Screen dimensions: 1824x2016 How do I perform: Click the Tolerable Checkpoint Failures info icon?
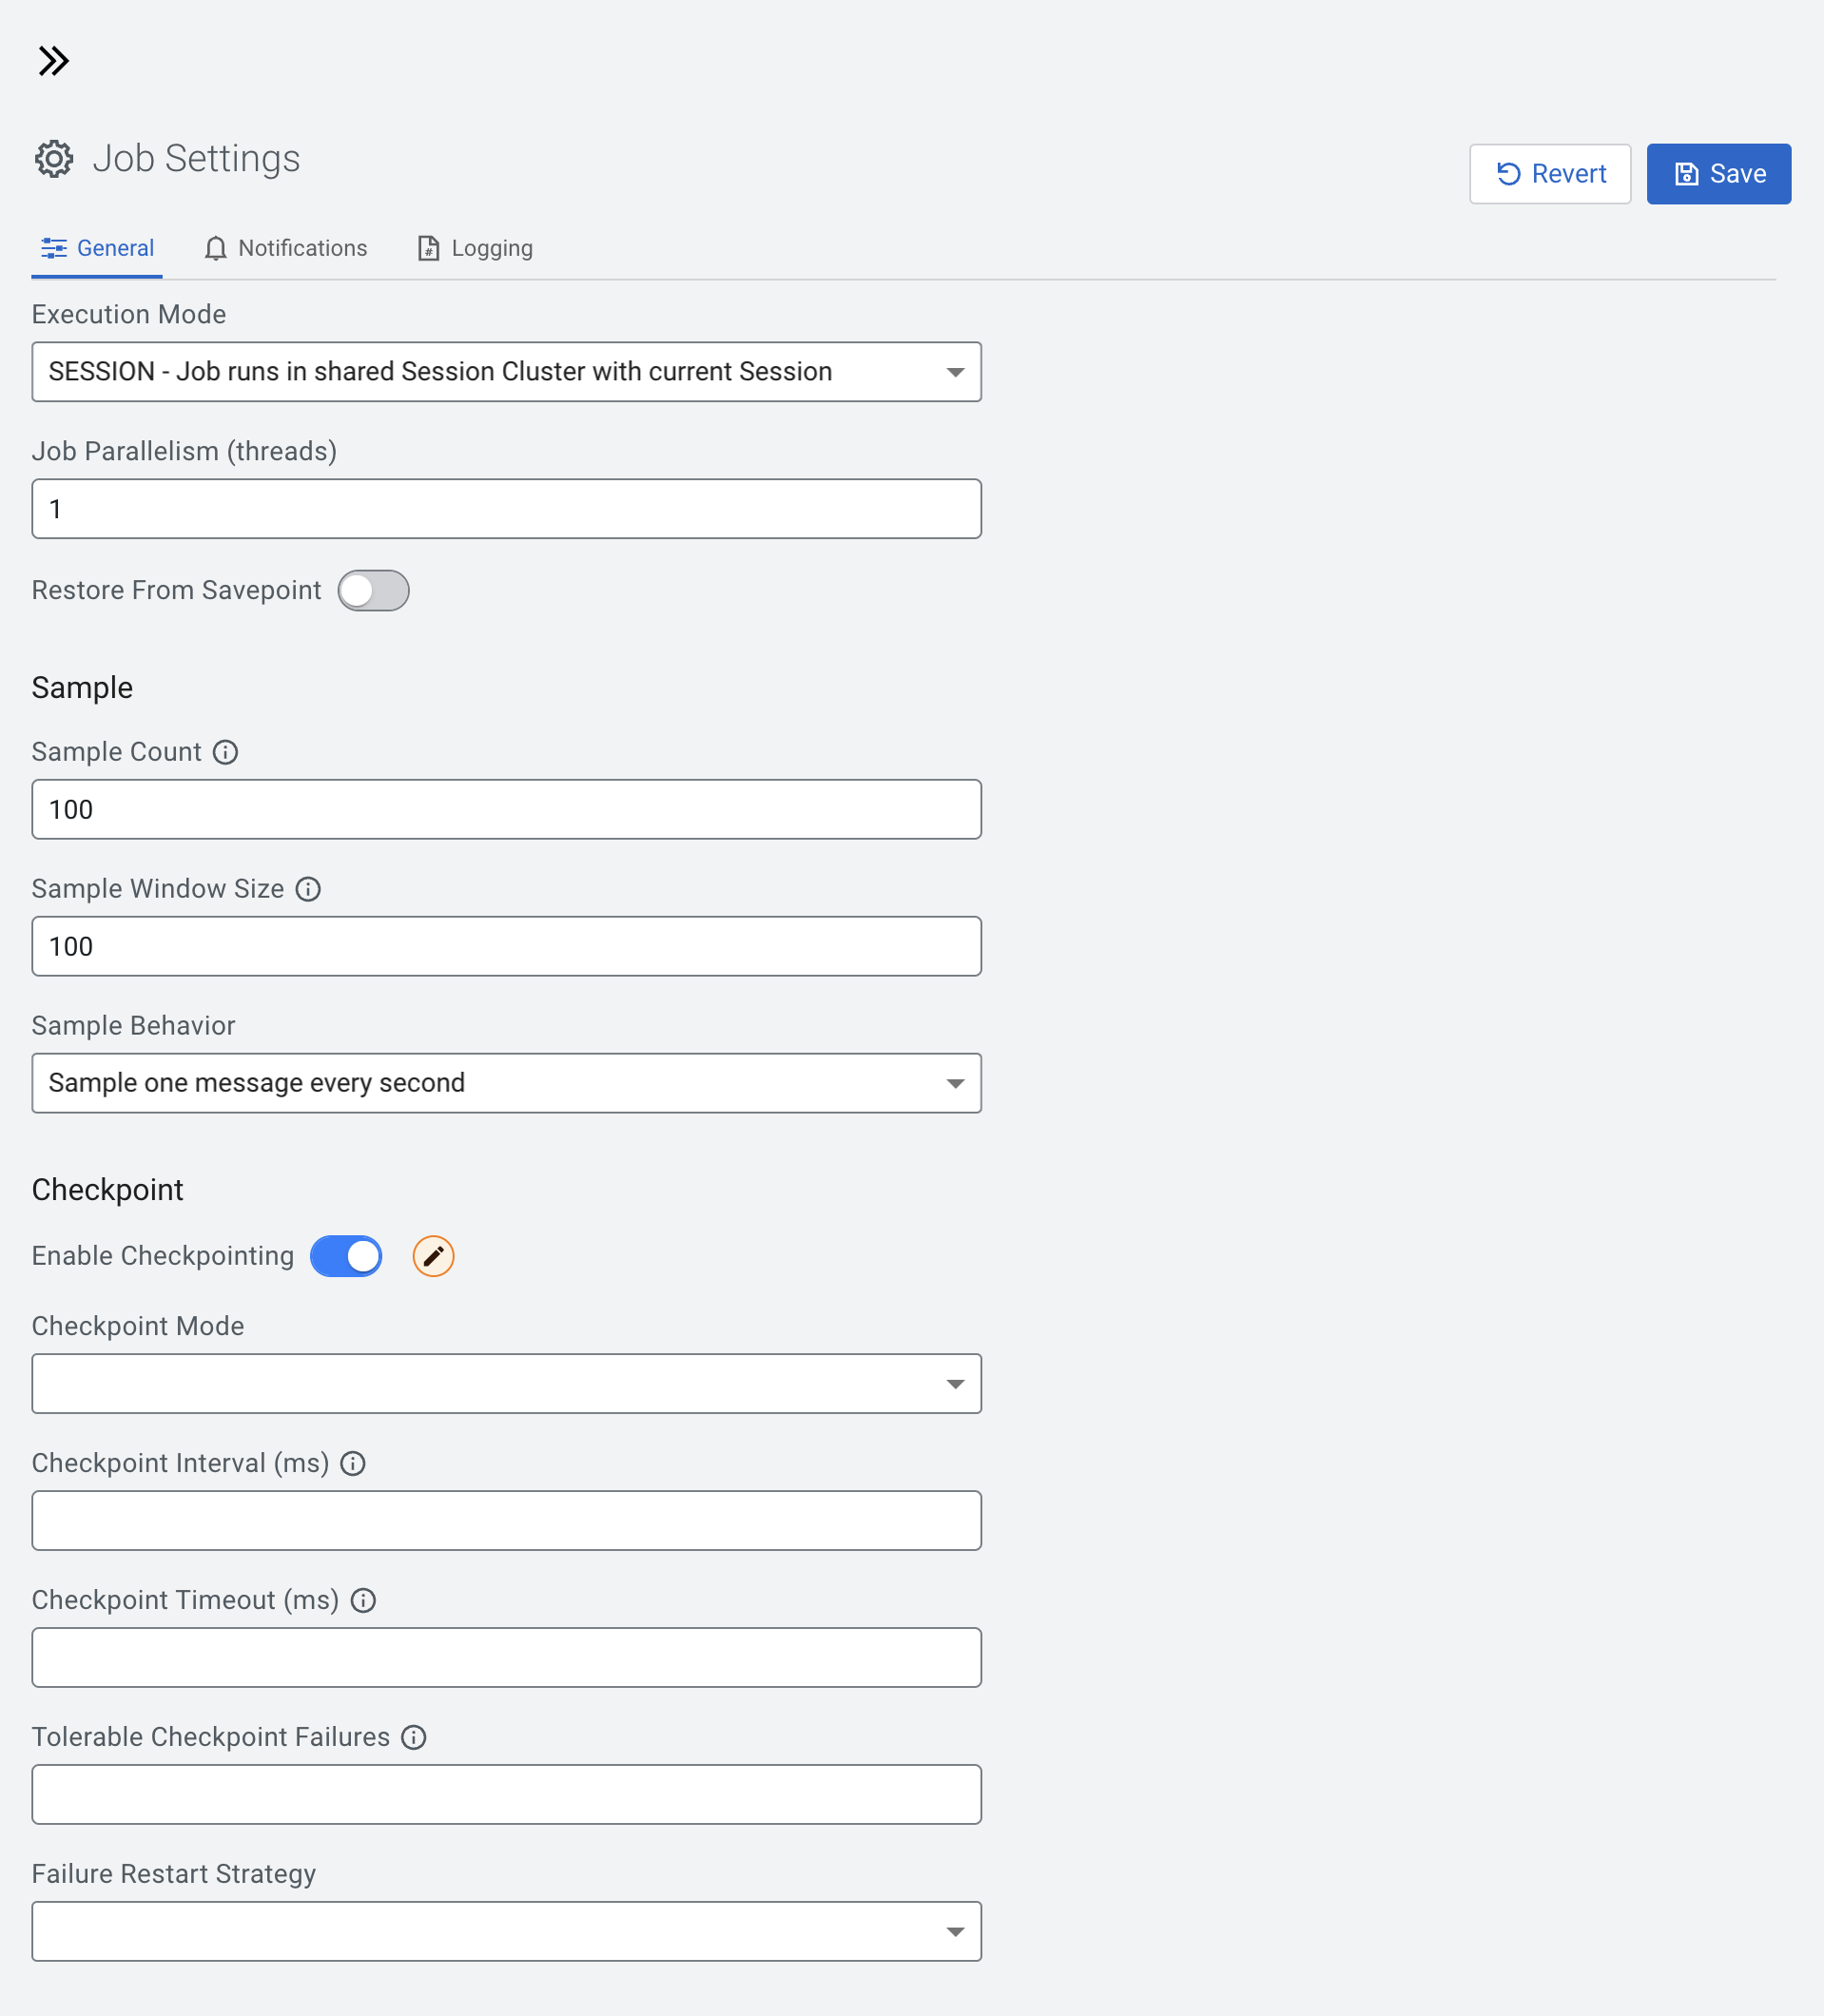(x=414, y=1737)
